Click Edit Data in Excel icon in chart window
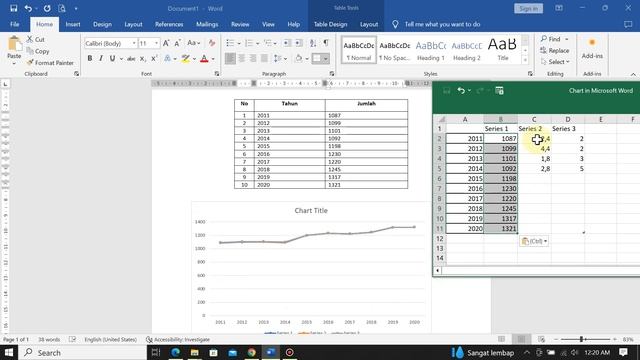This screenshot has height=360, width=640. [499, 91]
